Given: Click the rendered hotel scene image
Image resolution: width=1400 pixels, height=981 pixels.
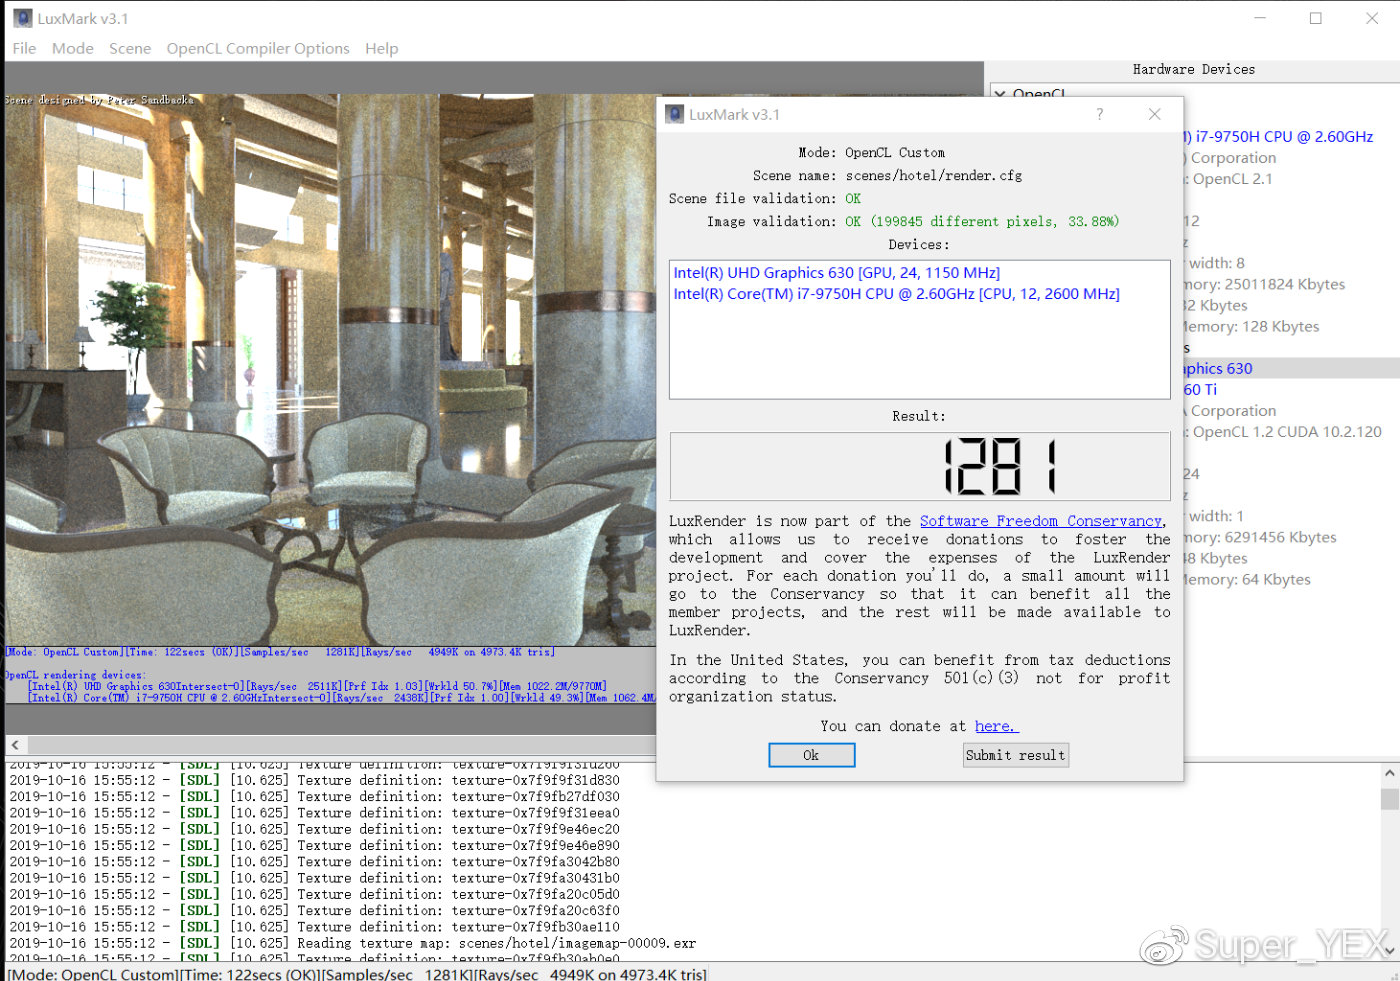Looking at the screenshot, I should [330, 370].
